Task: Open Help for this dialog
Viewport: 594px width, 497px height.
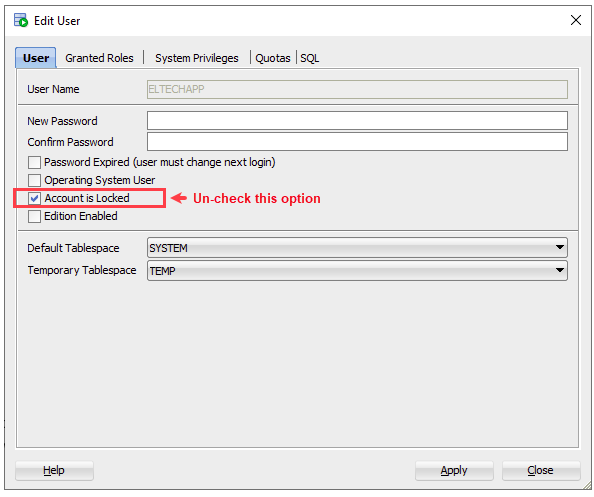Action: tap(54, 470)
